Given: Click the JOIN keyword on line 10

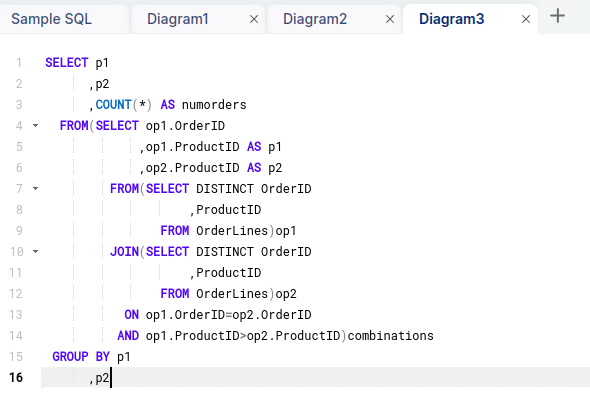Looking at the screenshot, I should click(x=124, y=251).
